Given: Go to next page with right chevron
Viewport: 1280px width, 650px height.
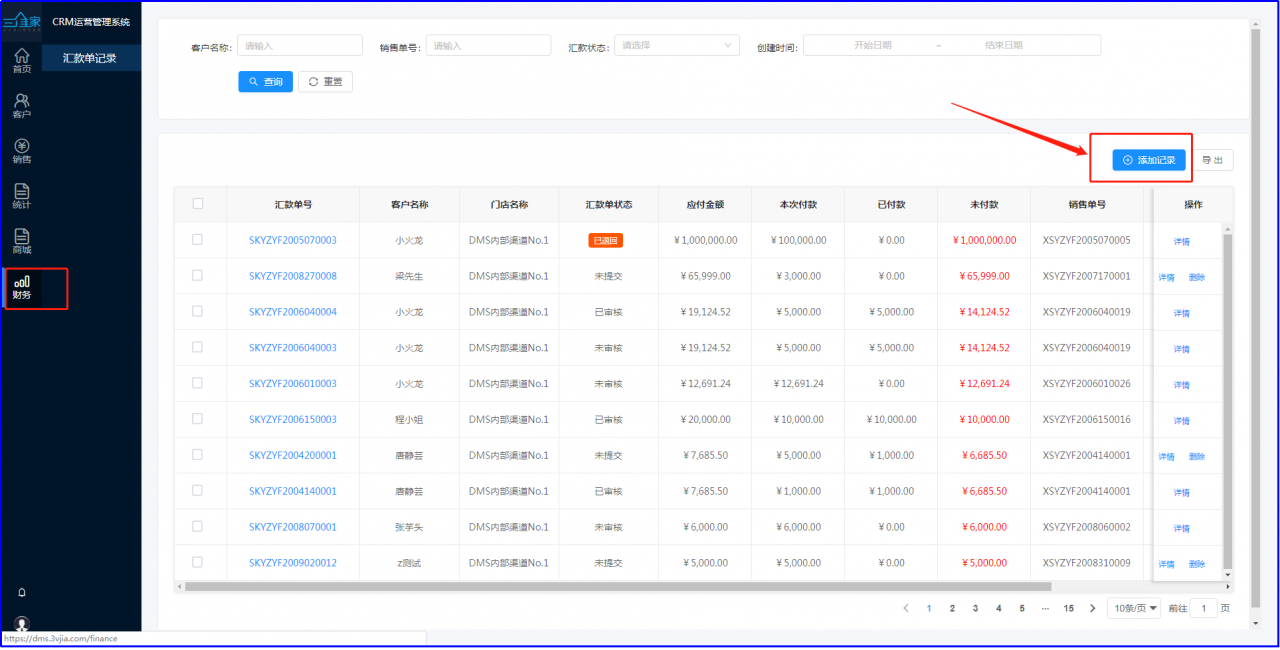Looking at the screenshot, I should (x=1092, y=608).
